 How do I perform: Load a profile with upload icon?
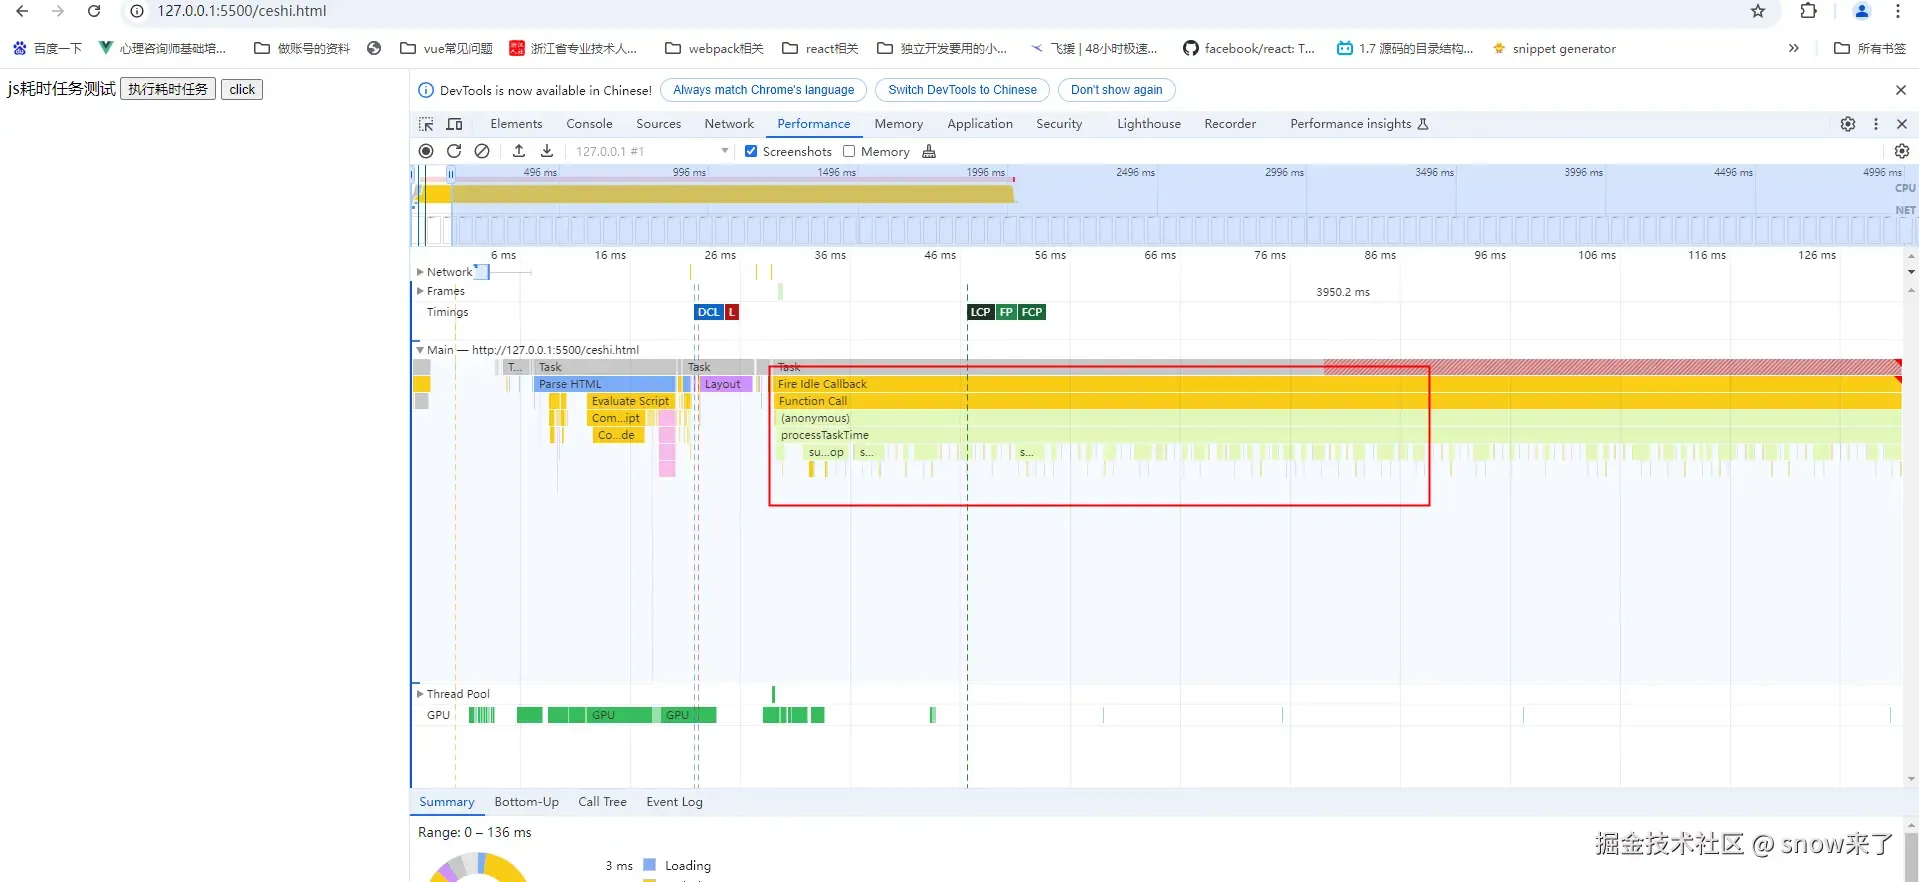[x=519, y=151]
